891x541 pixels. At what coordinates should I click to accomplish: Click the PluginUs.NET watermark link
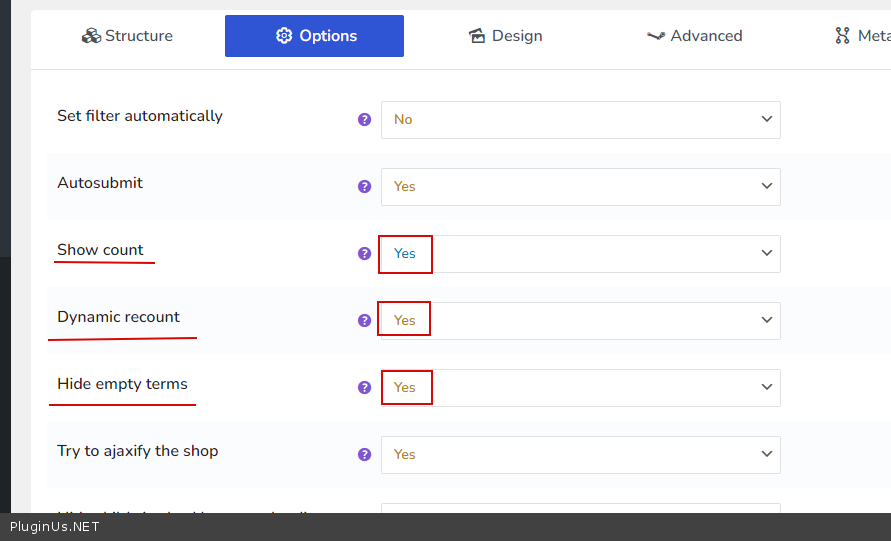(x=55, y=526)
